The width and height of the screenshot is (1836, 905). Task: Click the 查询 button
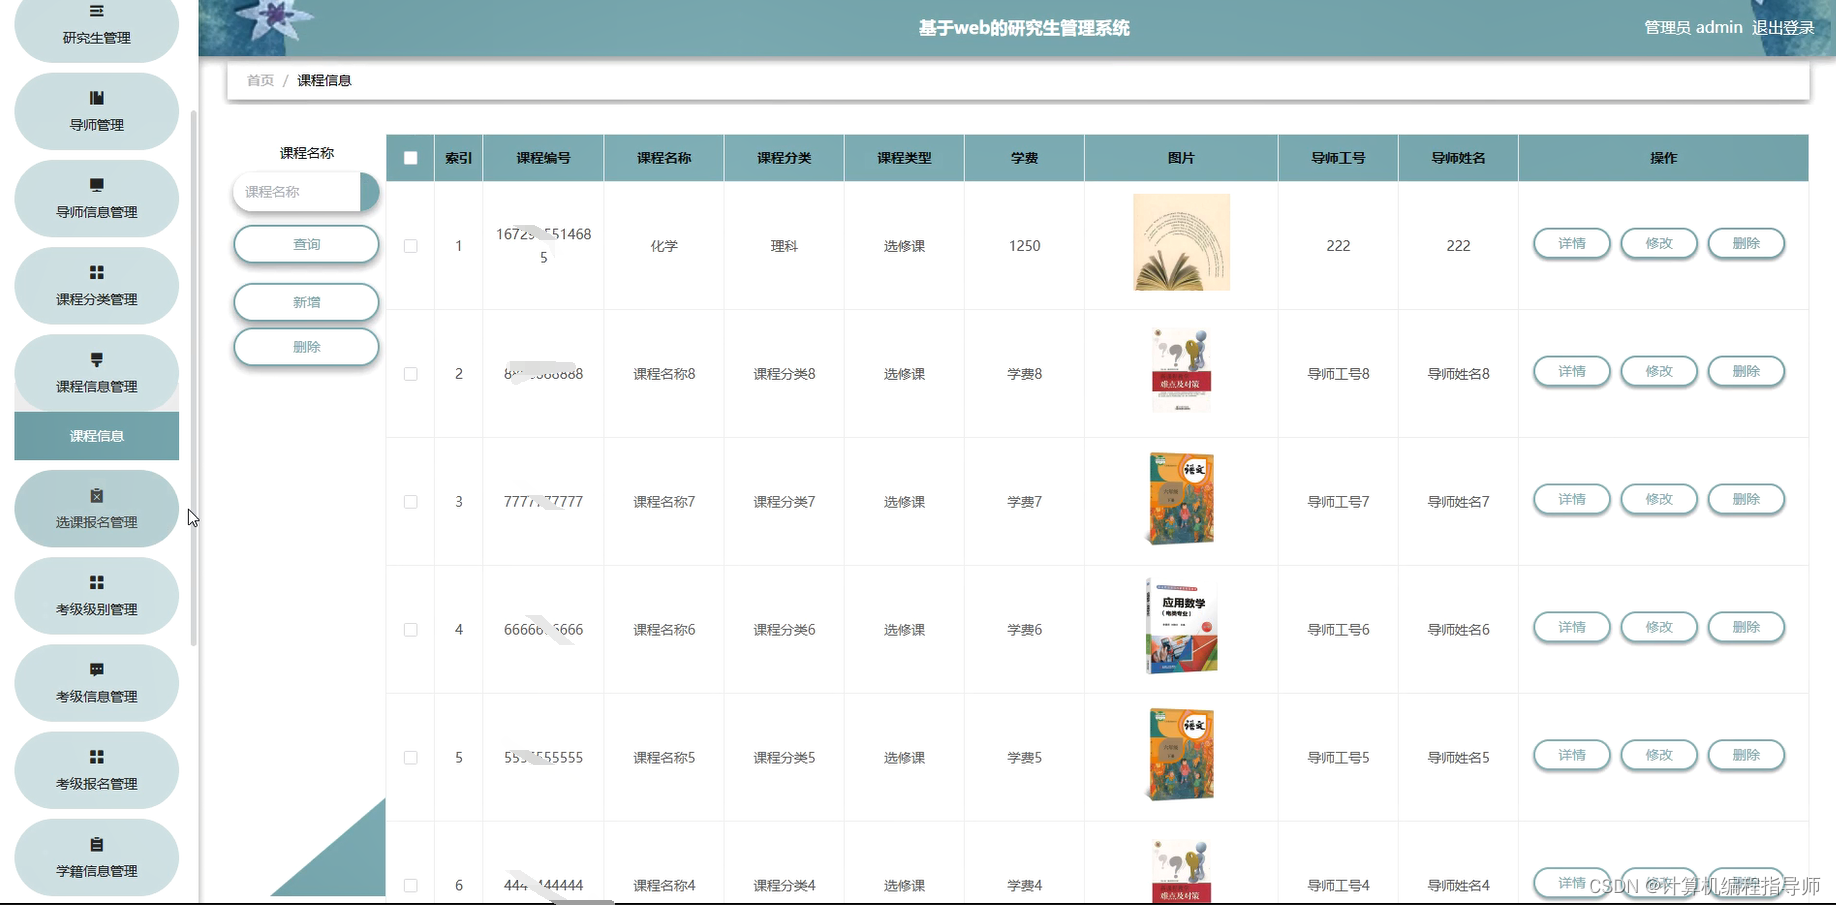tap(306, 244)
